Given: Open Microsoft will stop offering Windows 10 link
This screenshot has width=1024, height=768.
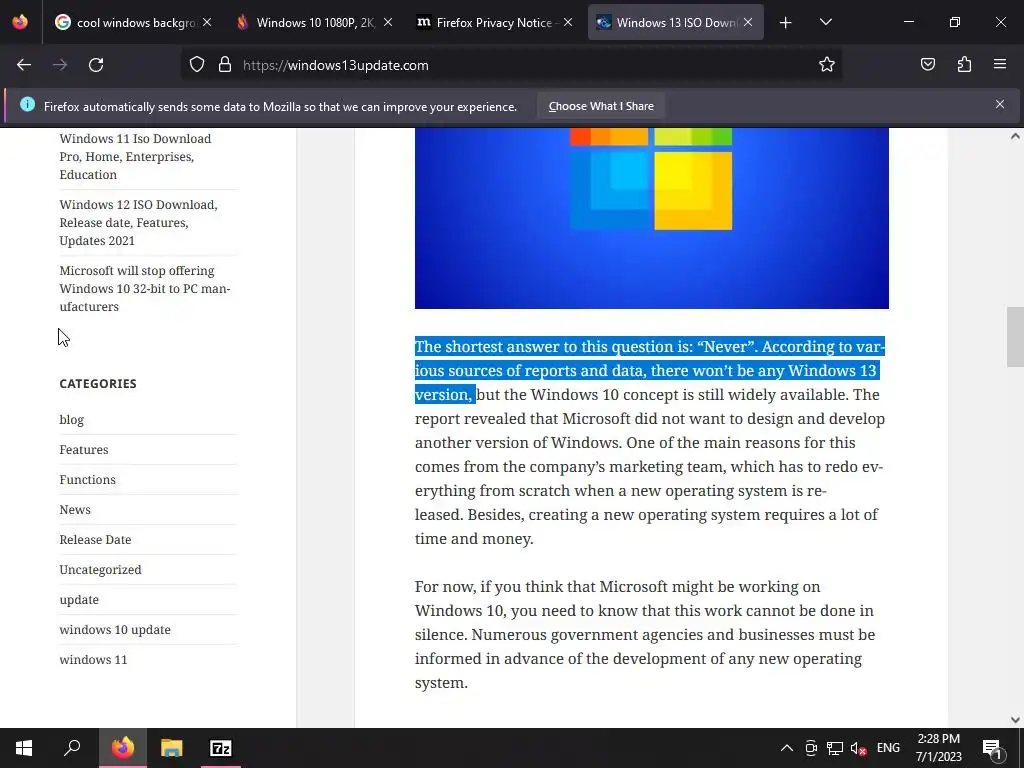Looking at the screenshot, I should 145,289.
